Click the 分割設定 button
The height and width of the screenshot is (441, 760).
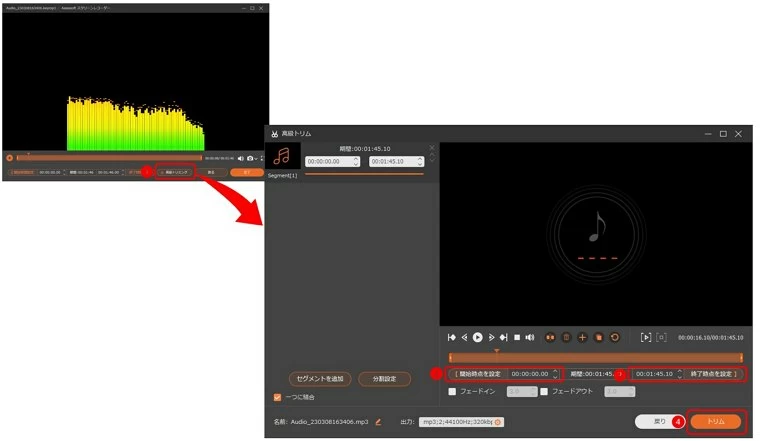click(384, 379)
